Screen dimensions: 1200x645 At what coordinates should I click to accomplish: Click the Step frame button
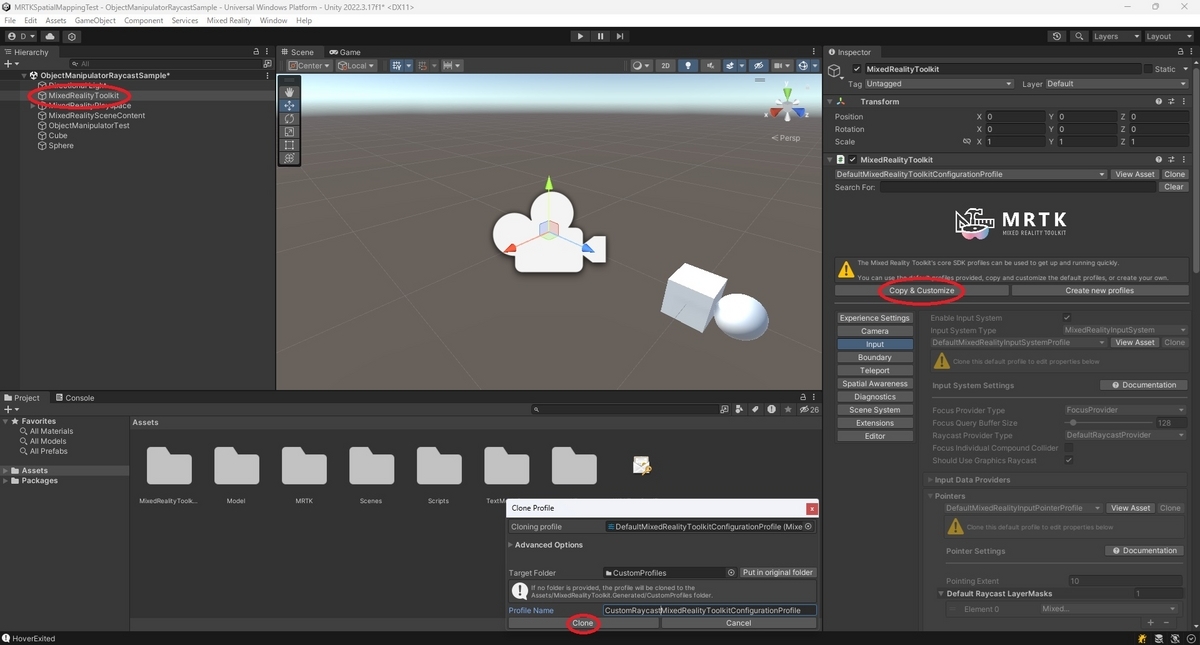pyautogui.click(x=620, y=36)
